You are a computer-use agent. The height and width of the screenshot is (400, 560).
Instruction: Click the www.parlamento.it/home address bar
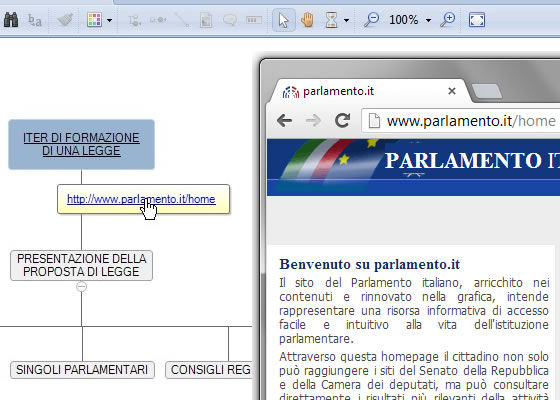[x=461, y=121]
